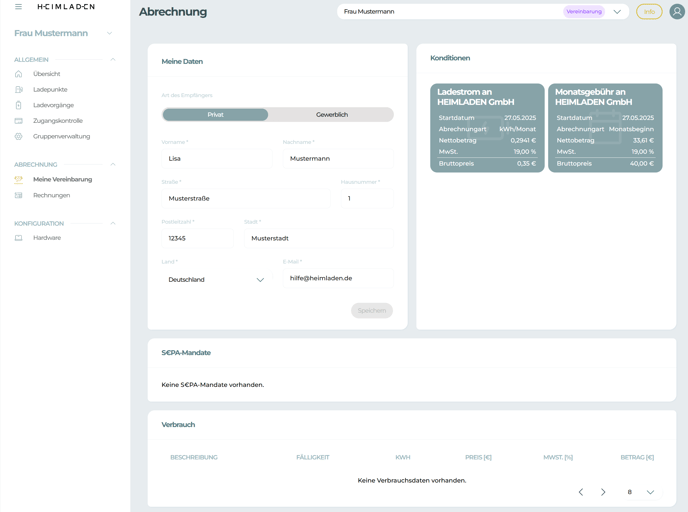Screen dimensions: 688x512
Task: Click the Meine Vereinbarung handshake icon
Action: coord(18,179)
